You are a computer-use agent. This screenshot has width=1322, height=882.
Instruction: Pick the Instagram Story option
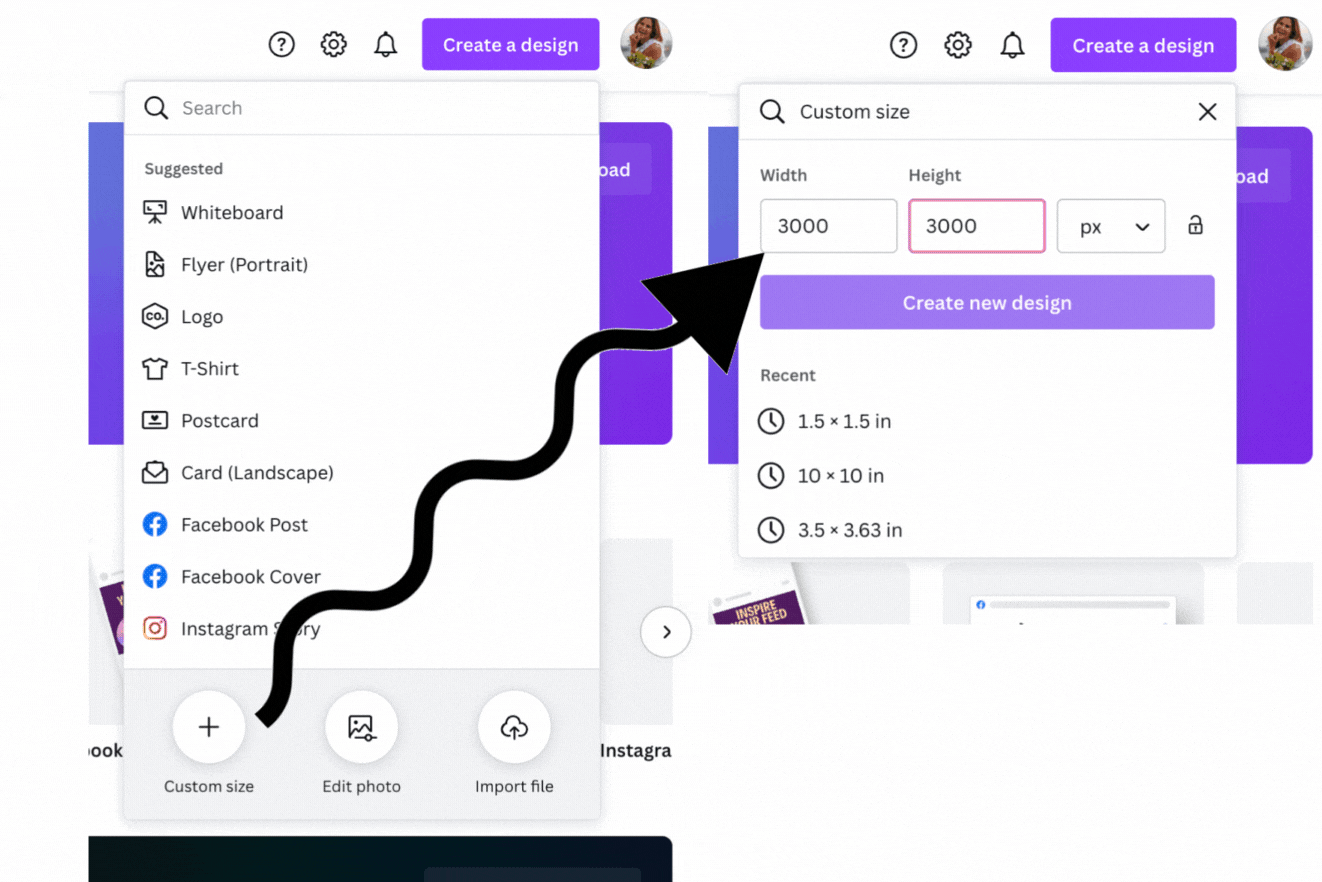[x=231, y=628]
